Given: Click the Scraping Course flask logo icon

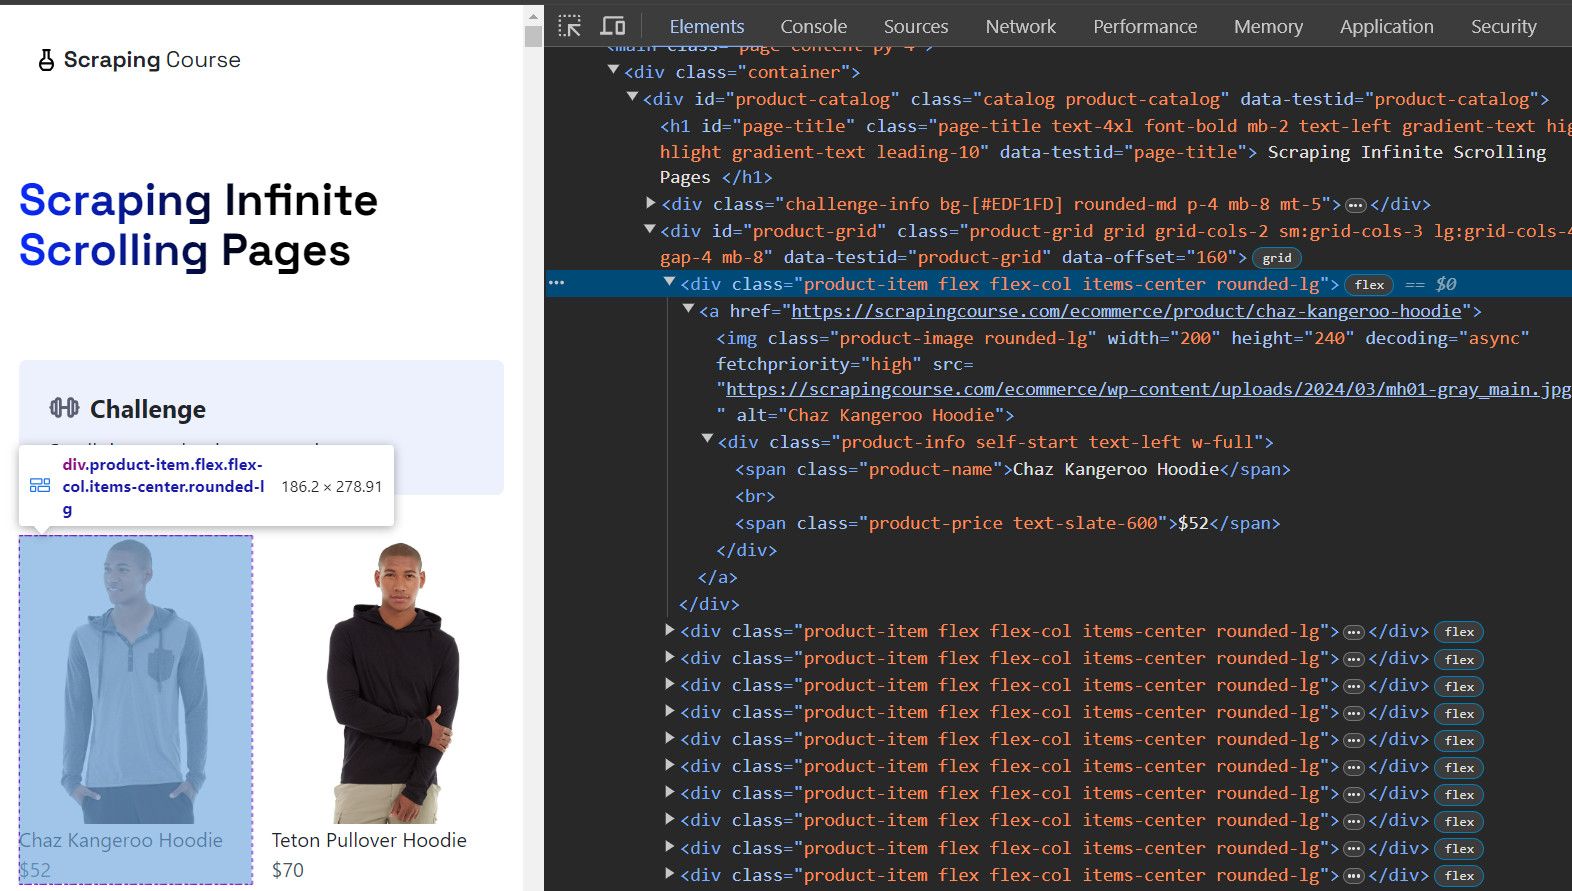Looking at the screenshot, I should pyautogui.click(x=46, y=60).
